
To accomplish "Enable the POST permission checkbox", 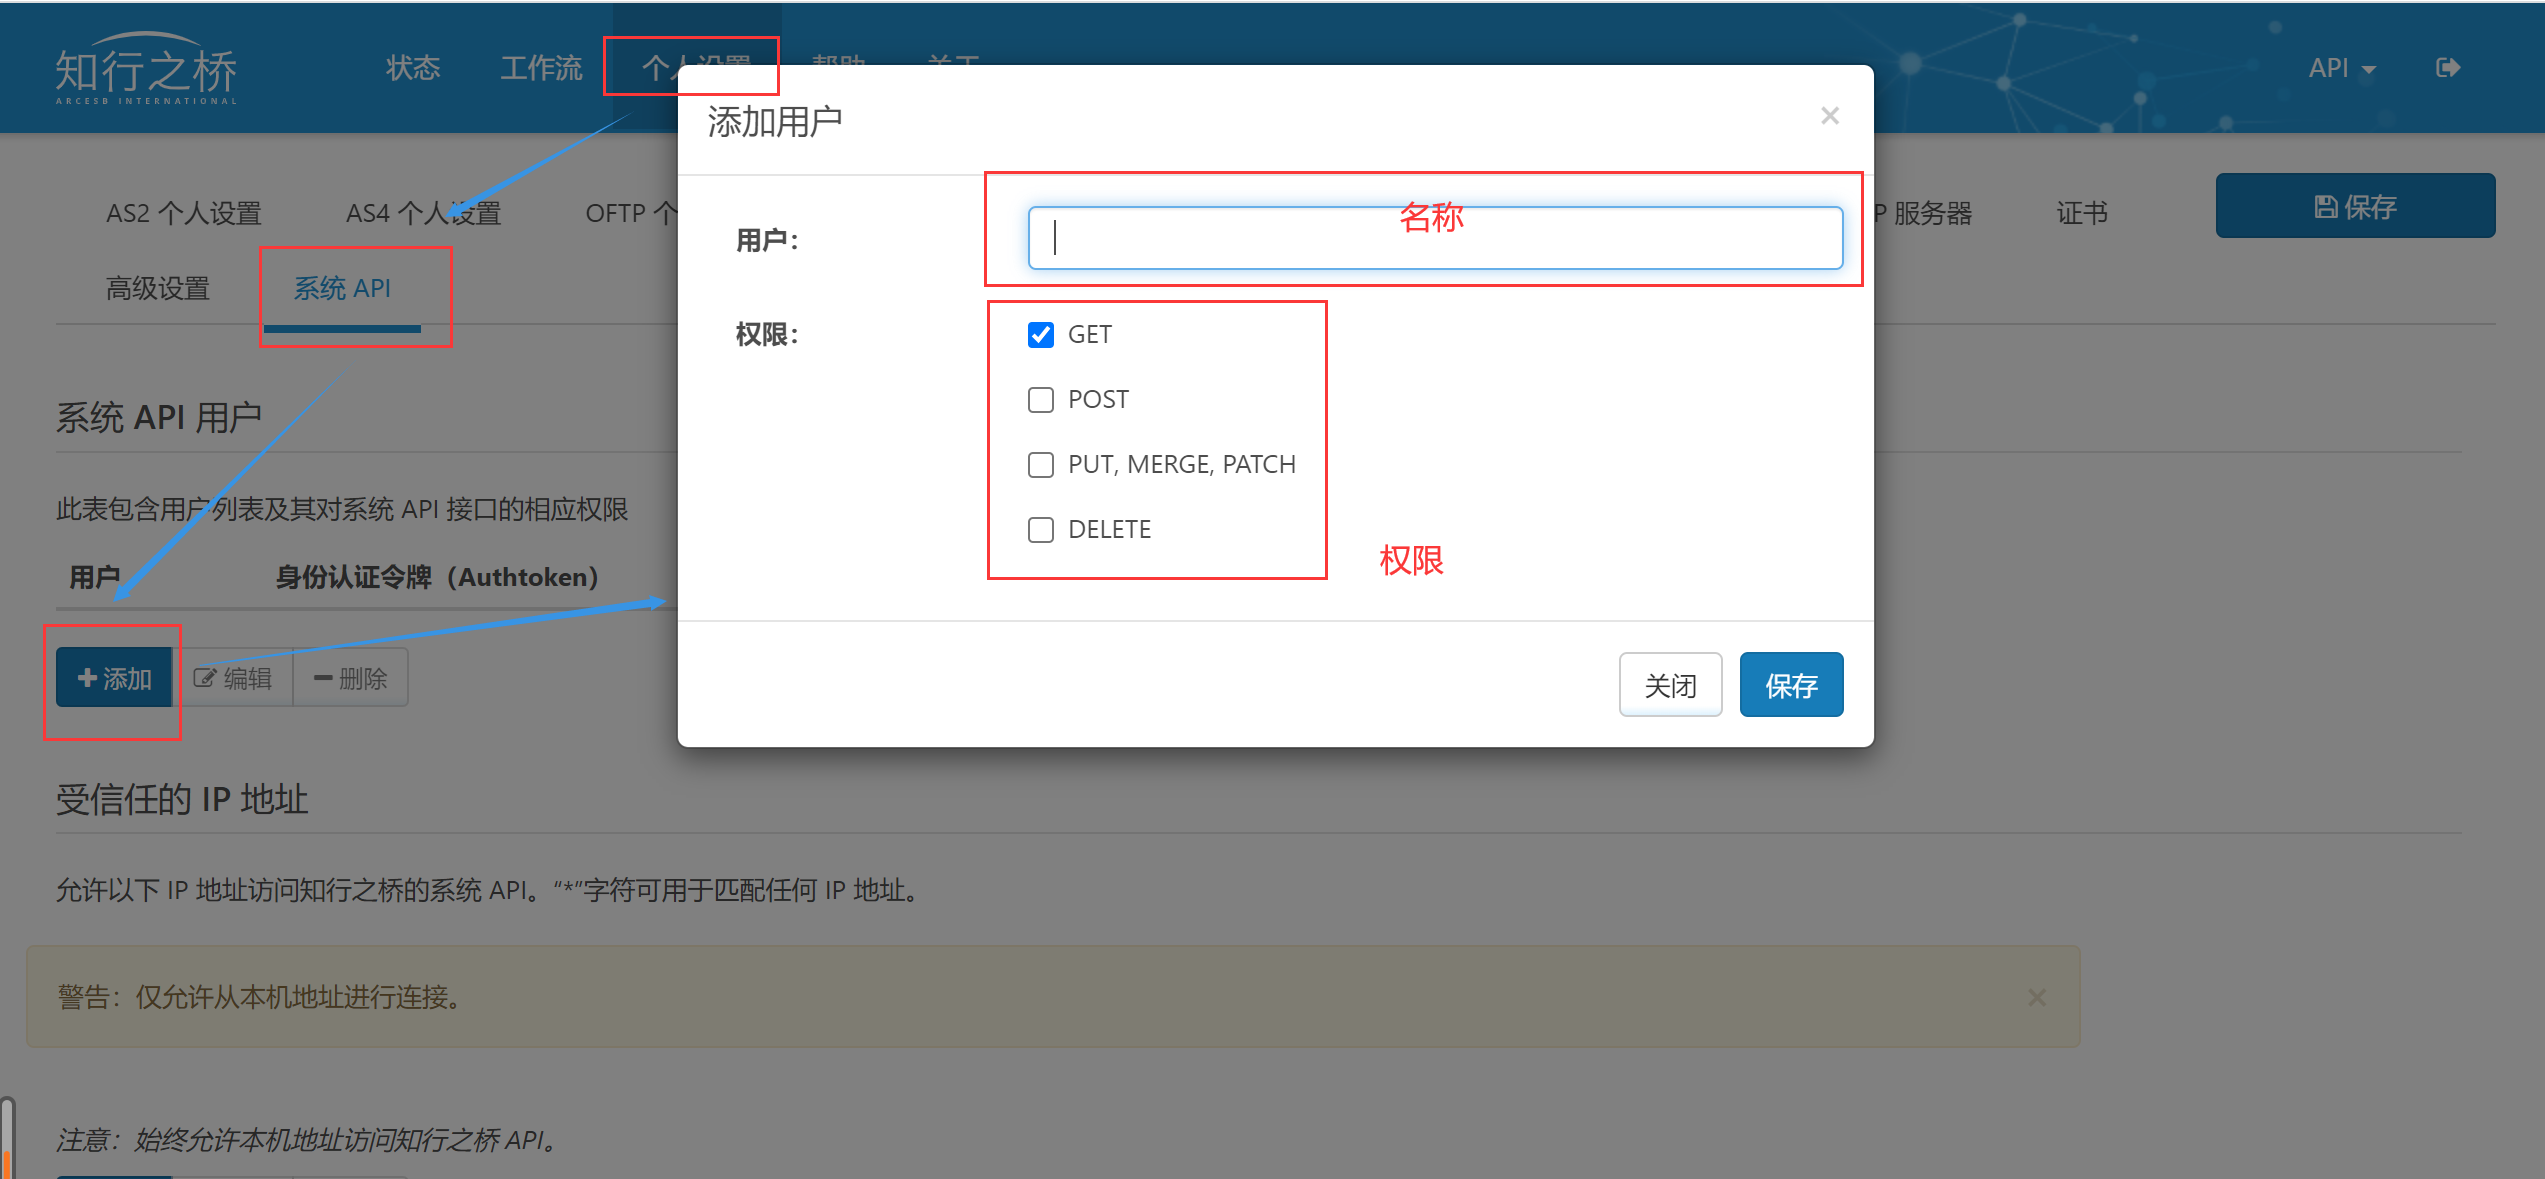I will 1041,400.
